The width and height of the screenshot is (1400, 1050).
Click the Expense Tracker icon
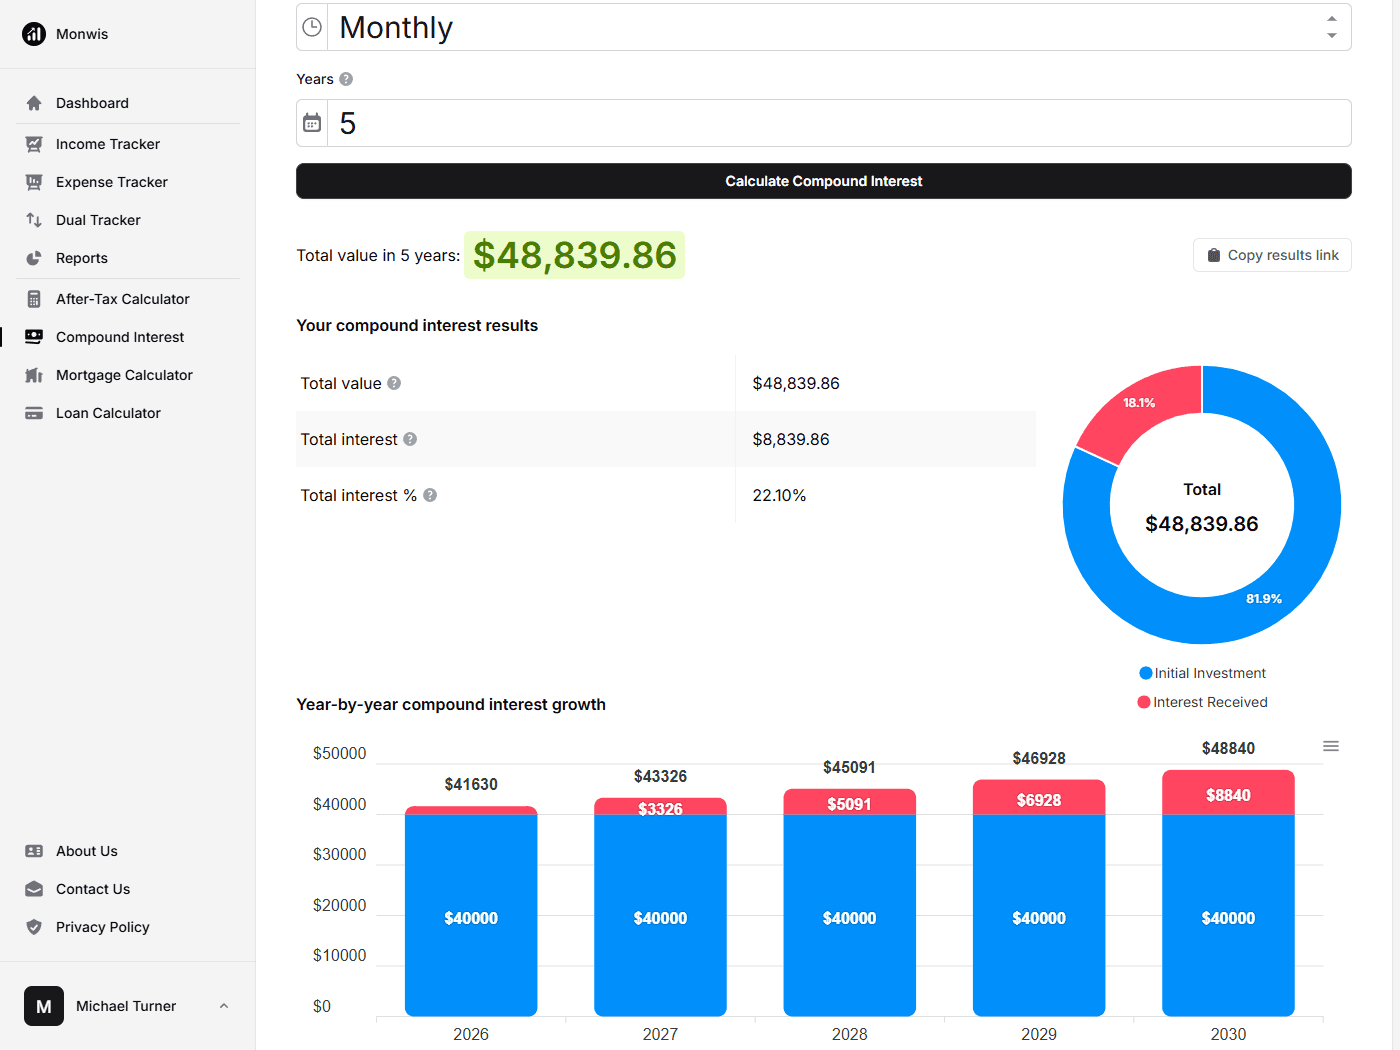pos(34,182)
